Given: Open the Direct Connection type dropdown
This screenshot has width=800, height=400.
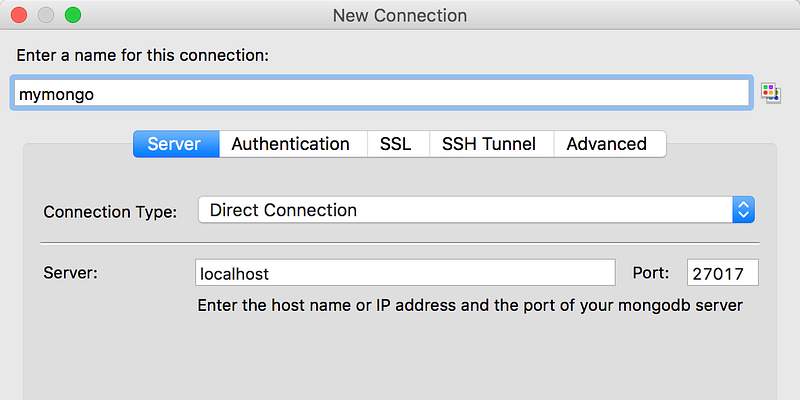Looking at the screenshot, I should coord(476,210).
